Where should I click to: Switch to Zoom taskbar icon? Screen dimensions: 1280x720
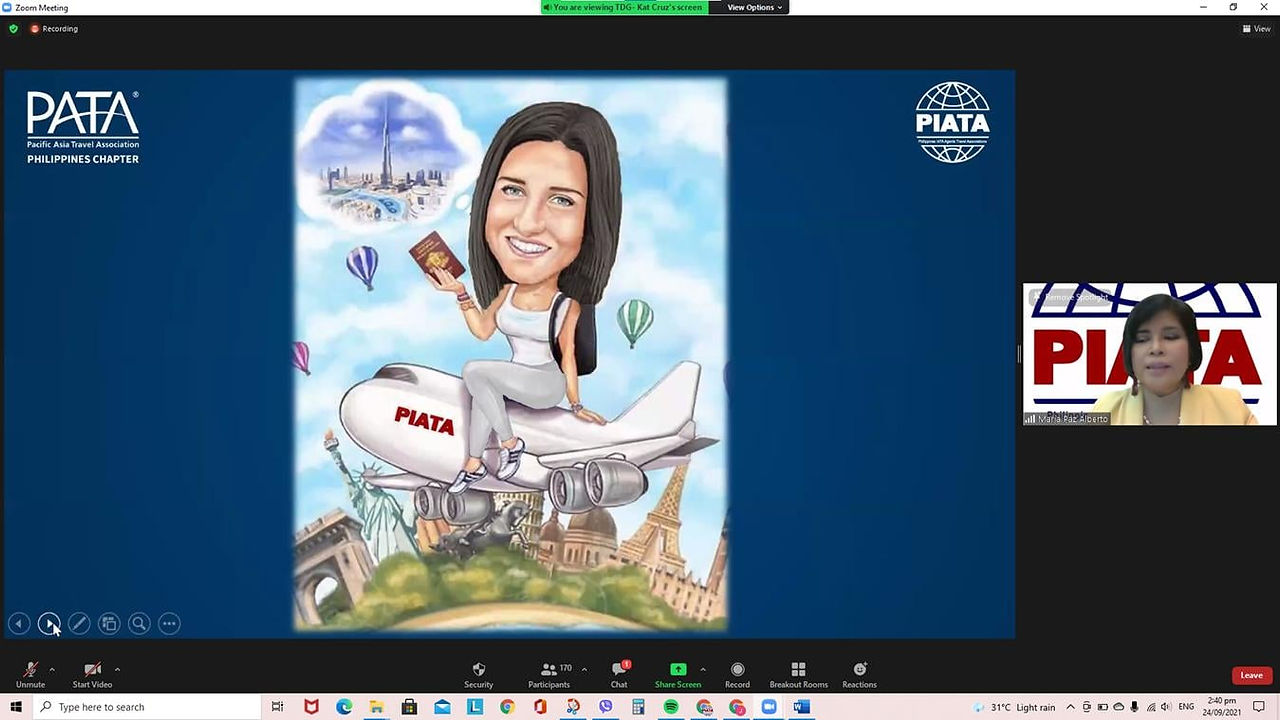click(769, 707)
